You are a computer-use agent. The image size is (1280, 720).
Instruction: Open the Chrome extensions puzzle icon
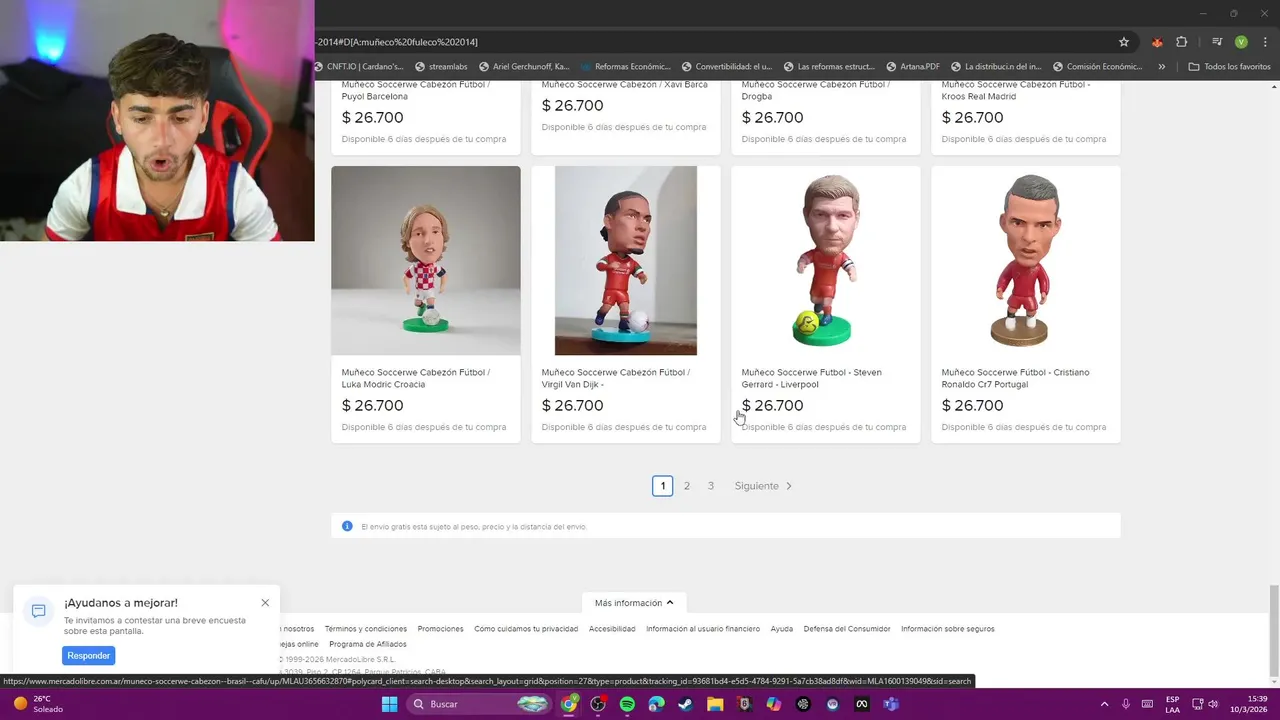coord(1182,42)
